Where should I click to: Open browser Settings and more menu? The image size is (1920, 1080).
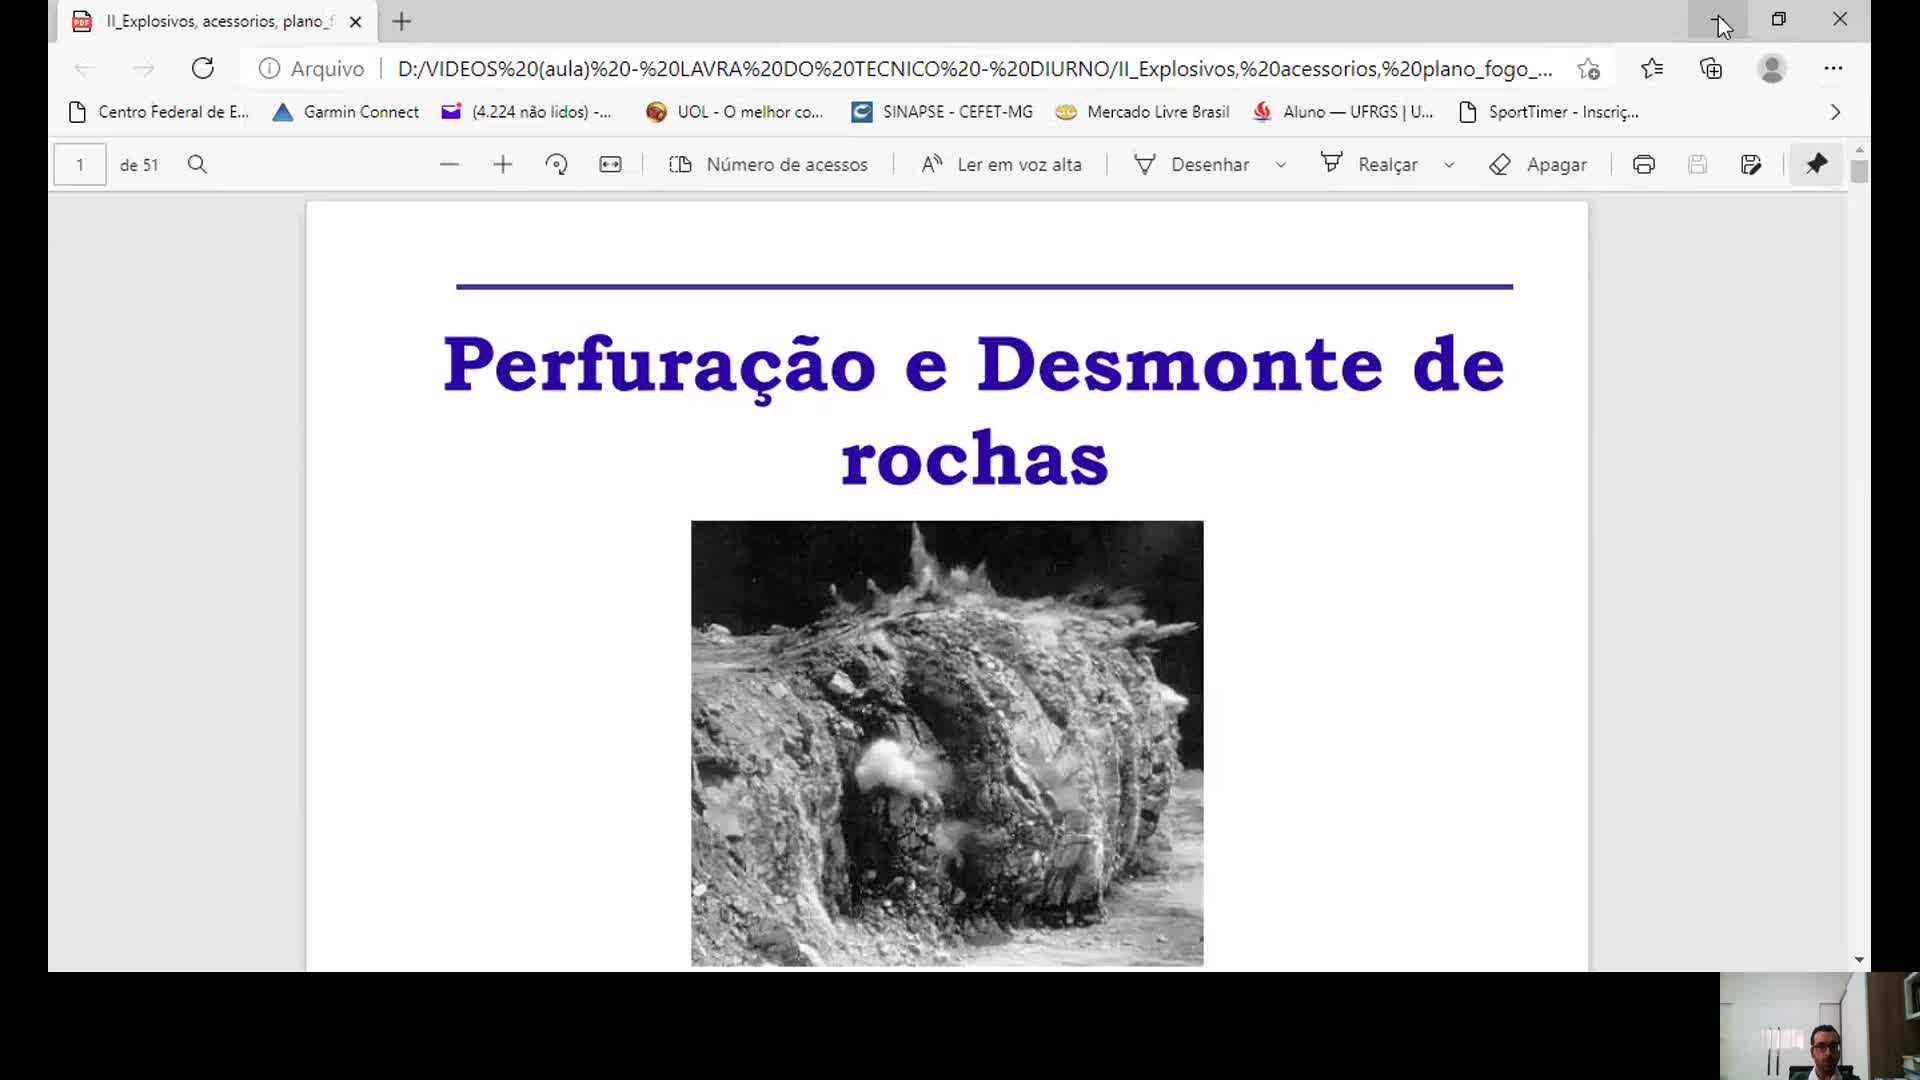pyautogui.click(x=1833, y=68)
